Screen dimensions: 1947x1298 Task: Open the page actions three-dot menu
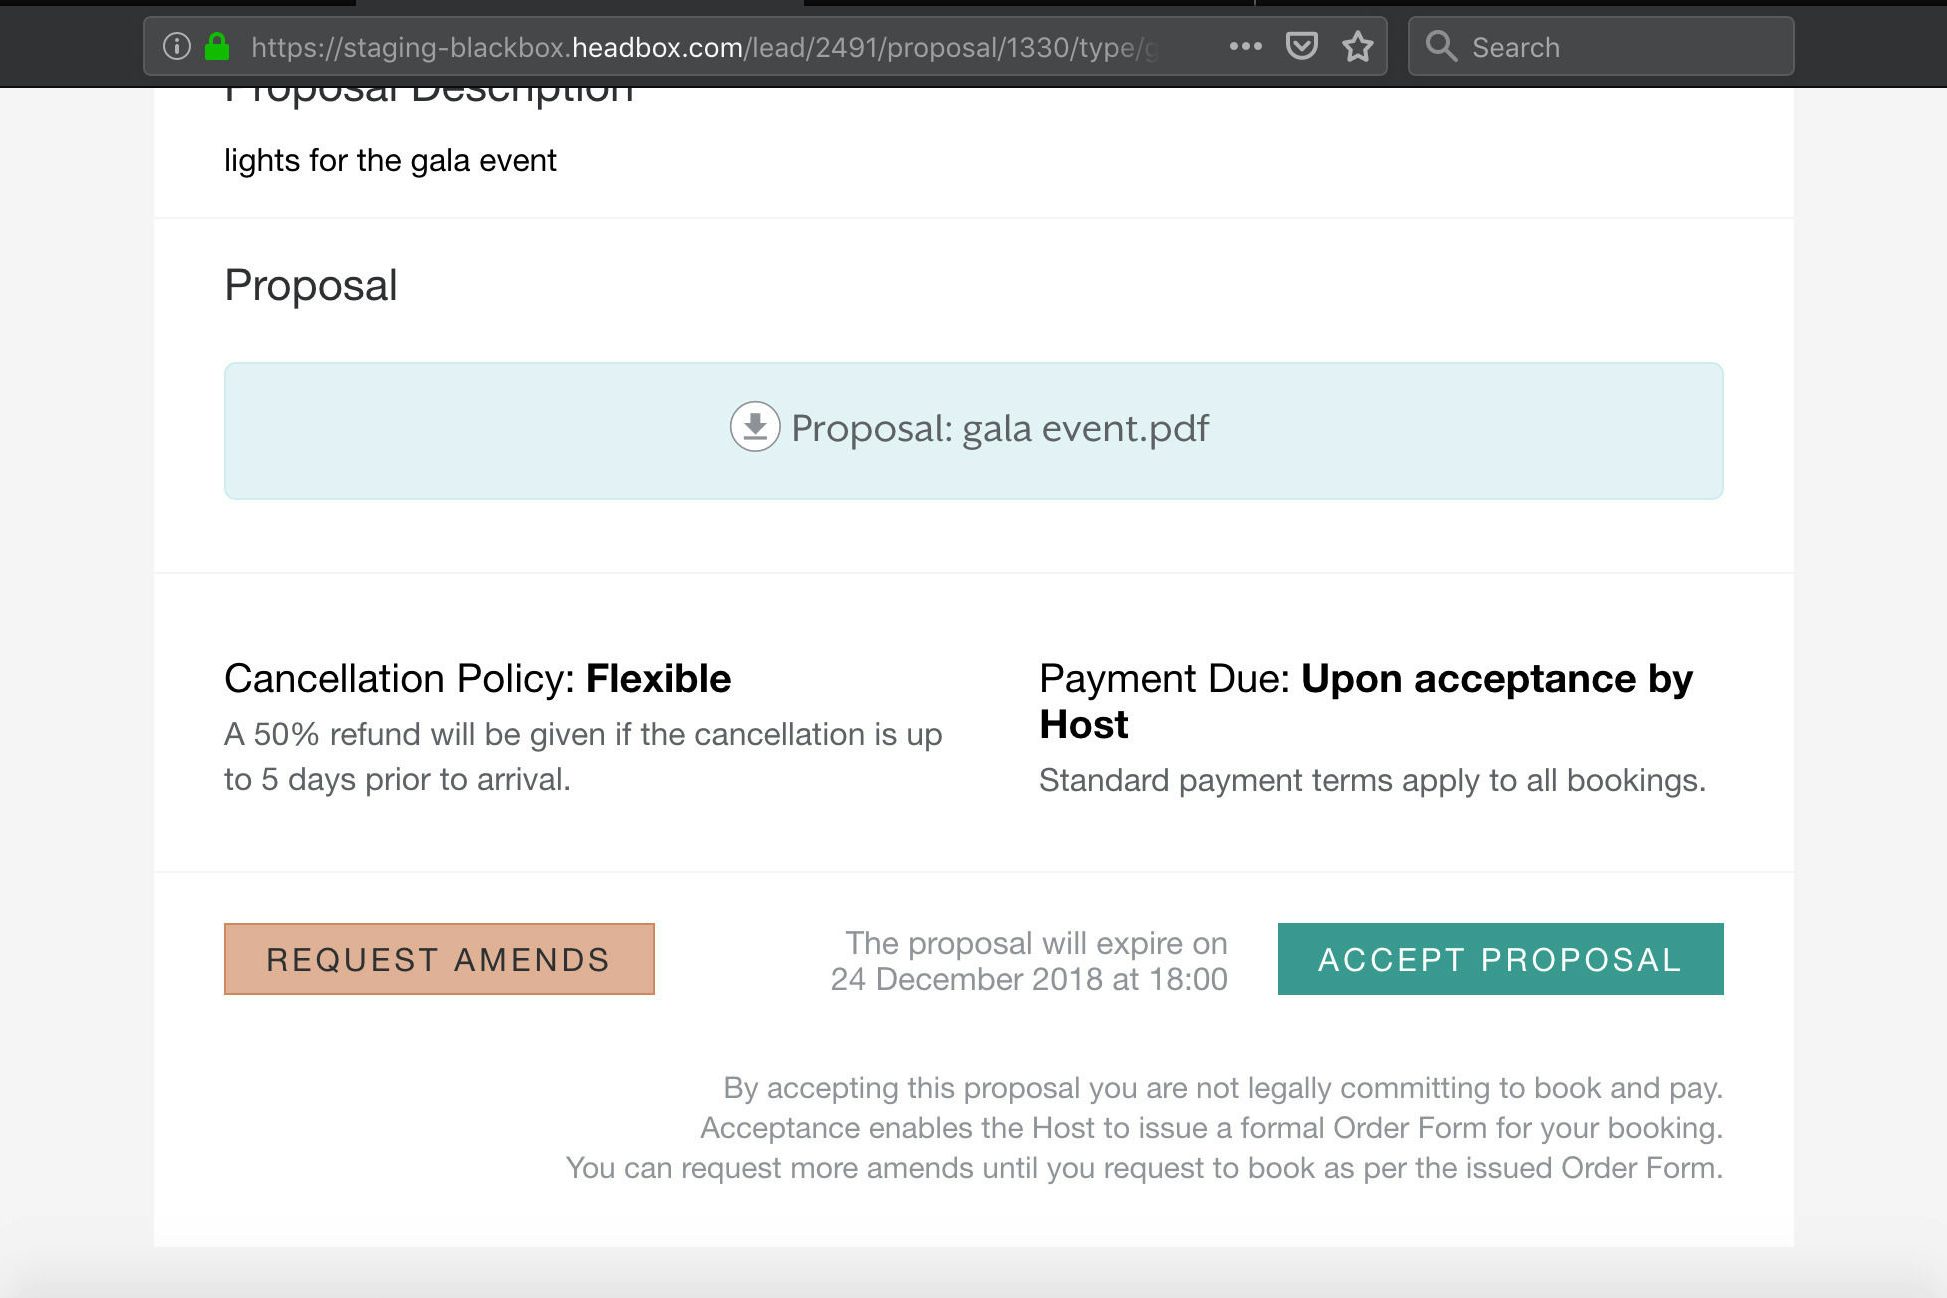tap(1245, 46)
